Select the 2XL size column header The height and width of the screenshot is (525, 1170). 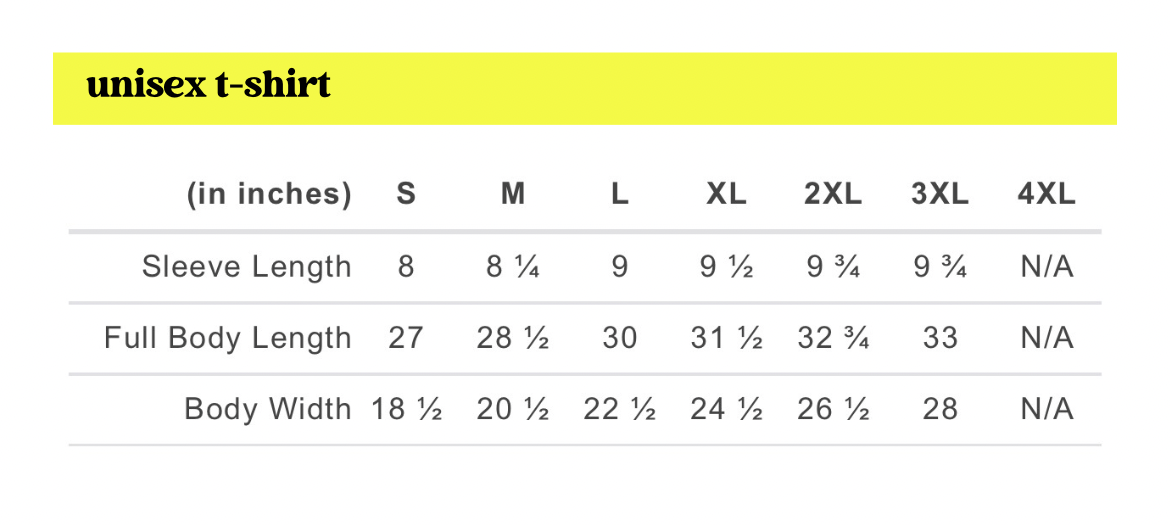coord(833,194)
